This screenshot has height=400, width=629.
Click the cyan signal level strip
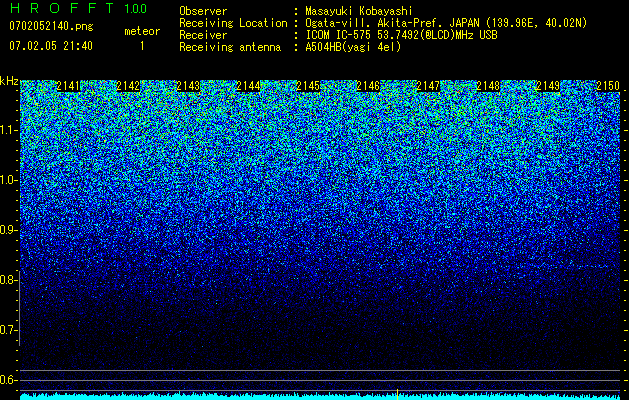click(x=320, y=396)
